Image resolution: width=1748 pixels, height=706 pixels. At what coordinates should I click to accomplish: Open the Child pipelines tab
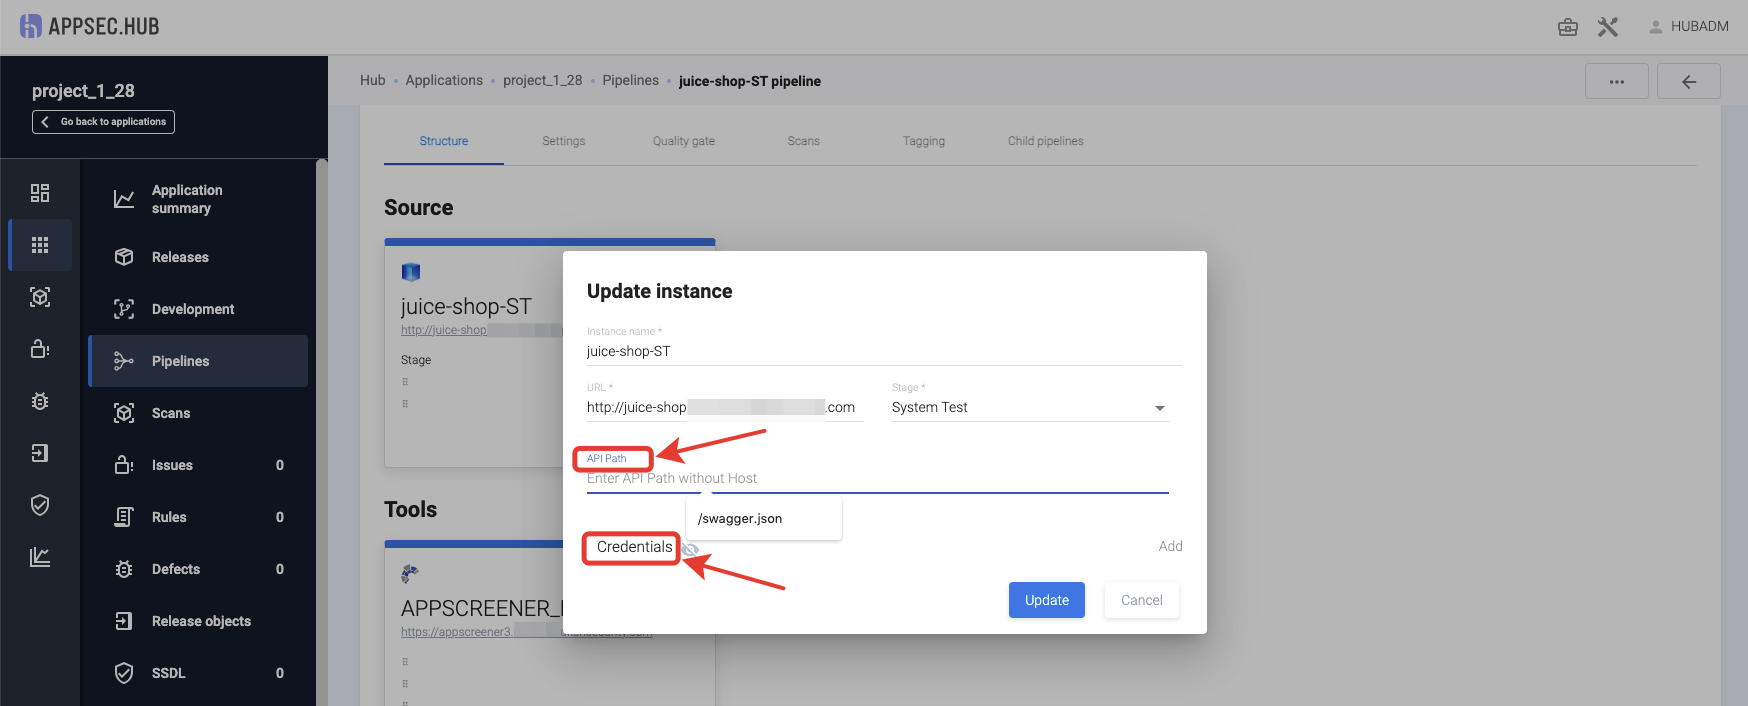(x=1045, y=141)
